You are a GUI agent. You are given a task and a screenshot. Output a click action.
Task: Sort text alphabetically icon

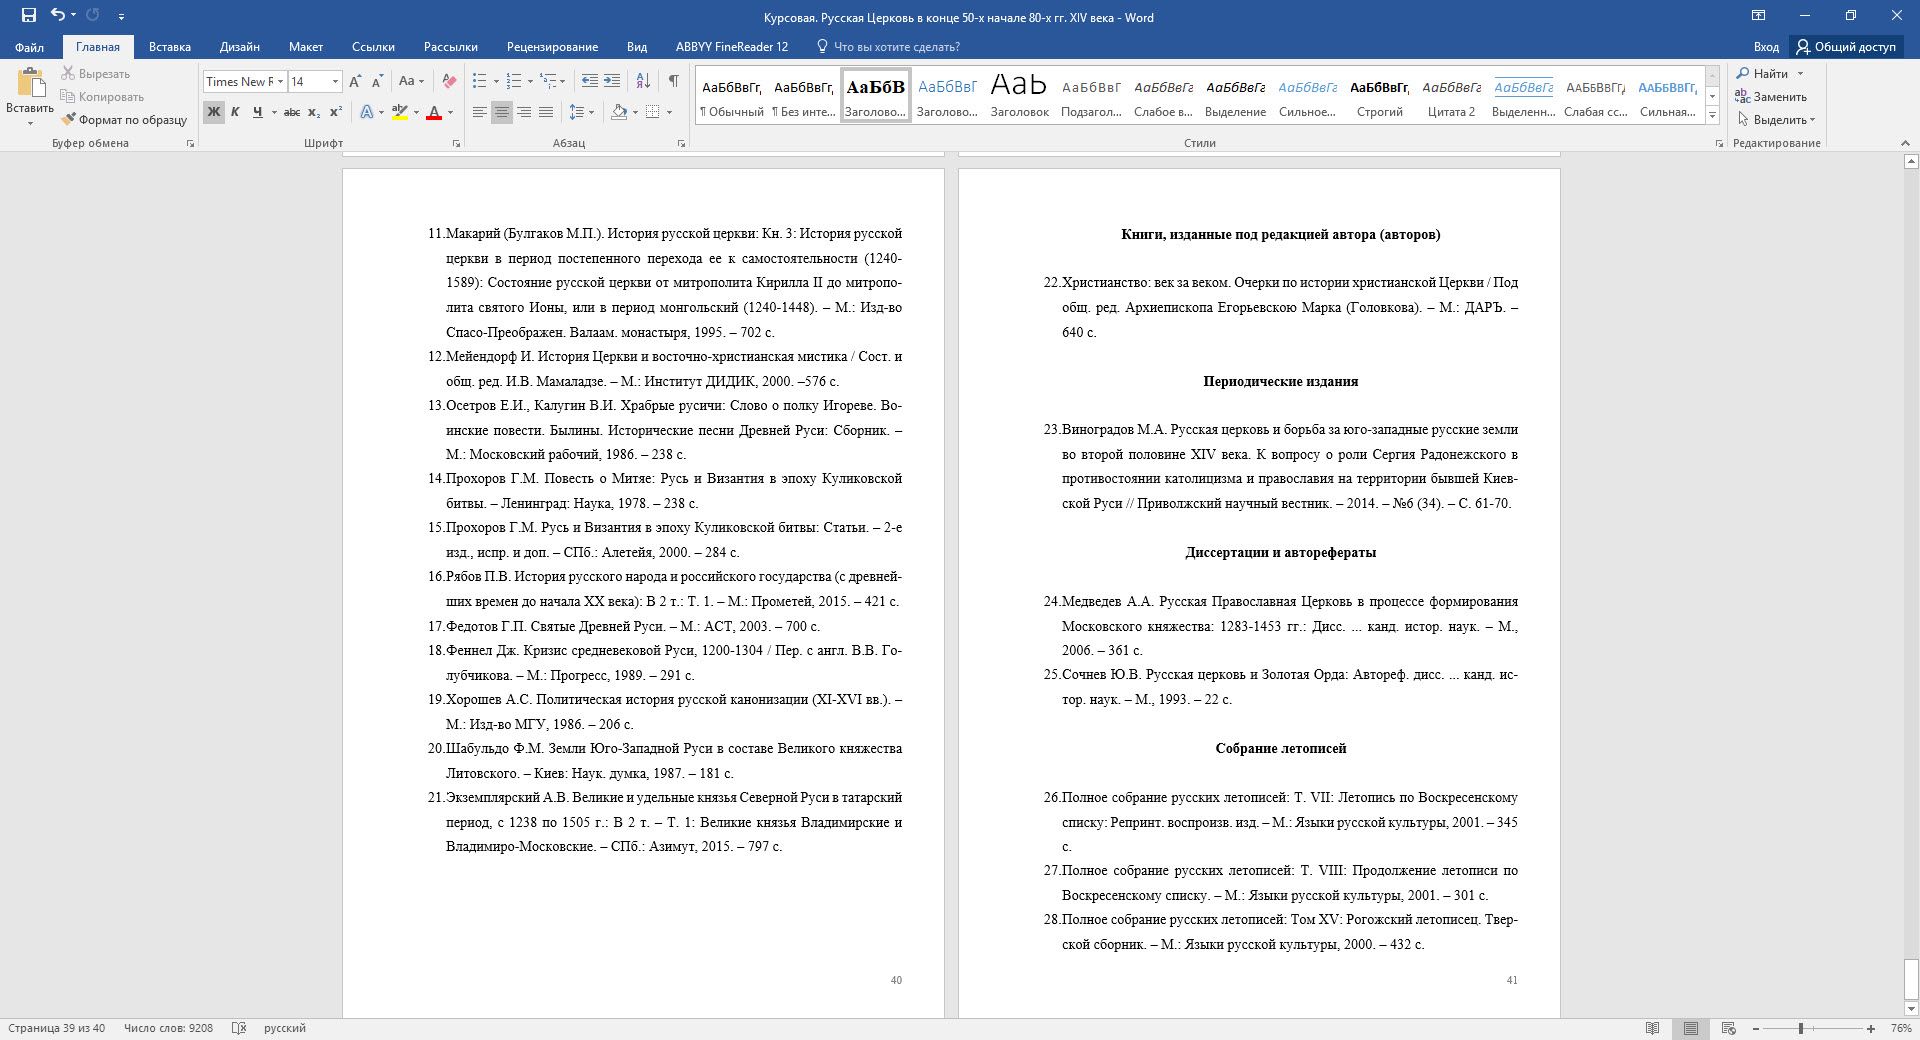click(x=643, y=82)
